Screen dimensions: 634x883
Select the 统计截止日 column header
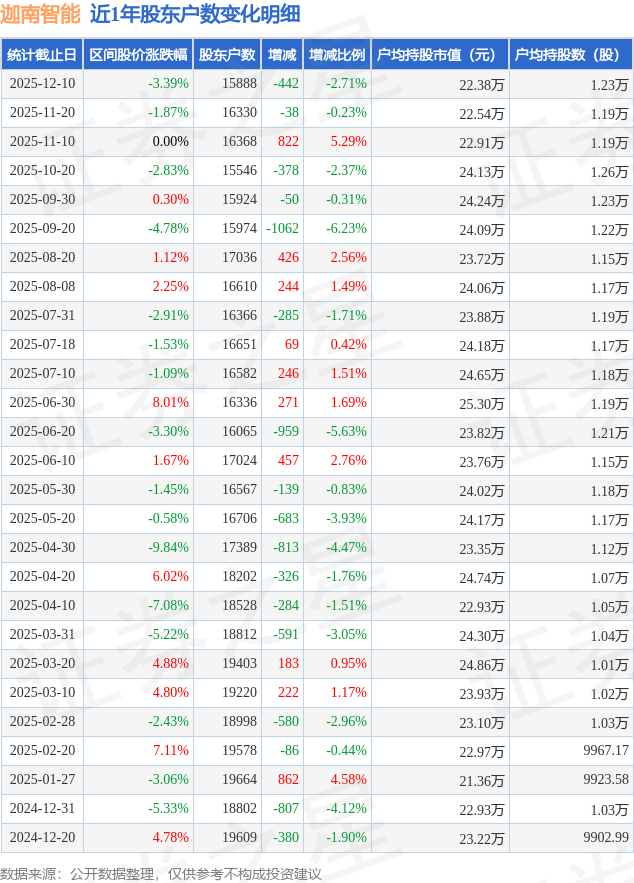click(42, 55)
